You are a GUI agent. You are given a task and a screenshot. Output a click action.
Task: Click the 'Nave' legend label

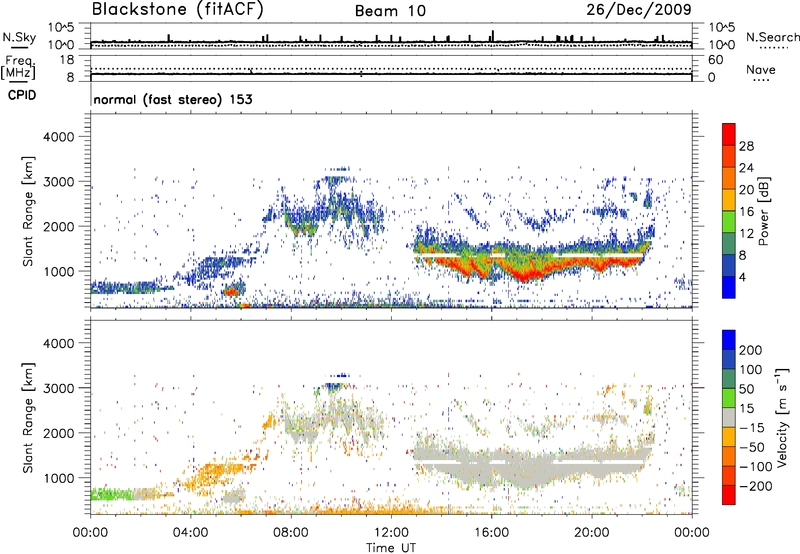click(761, 70)
